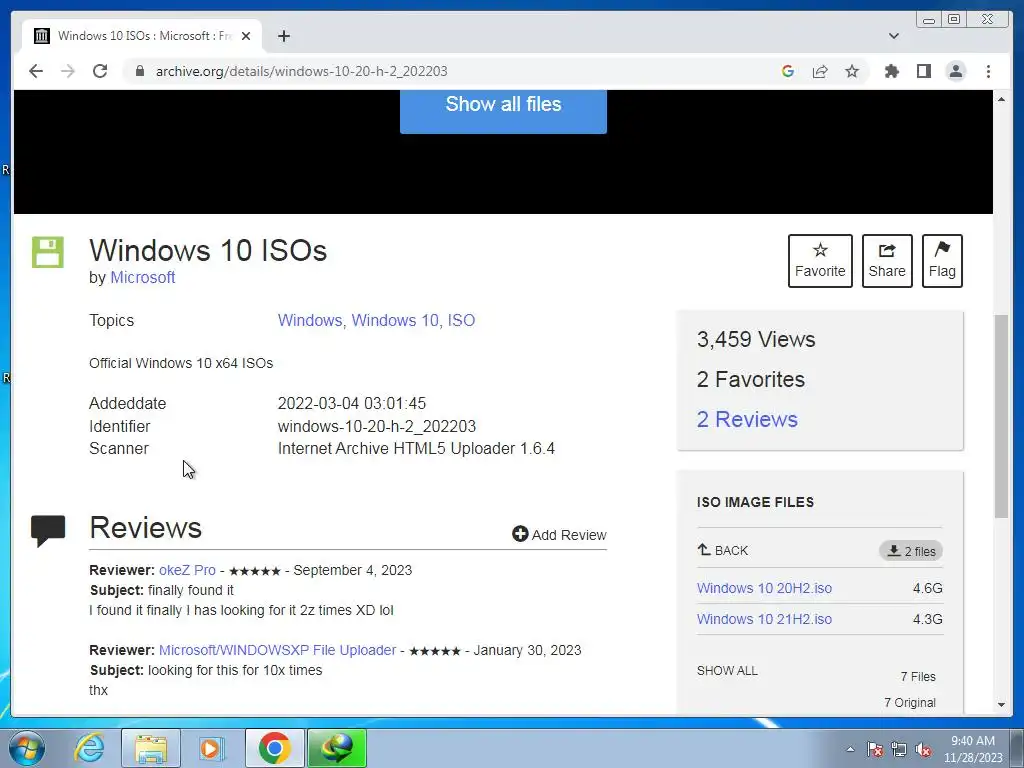The height and width of the screenshot is (768, 1024).
Task: Toggle the side panel icon
Action: [923, 71]
